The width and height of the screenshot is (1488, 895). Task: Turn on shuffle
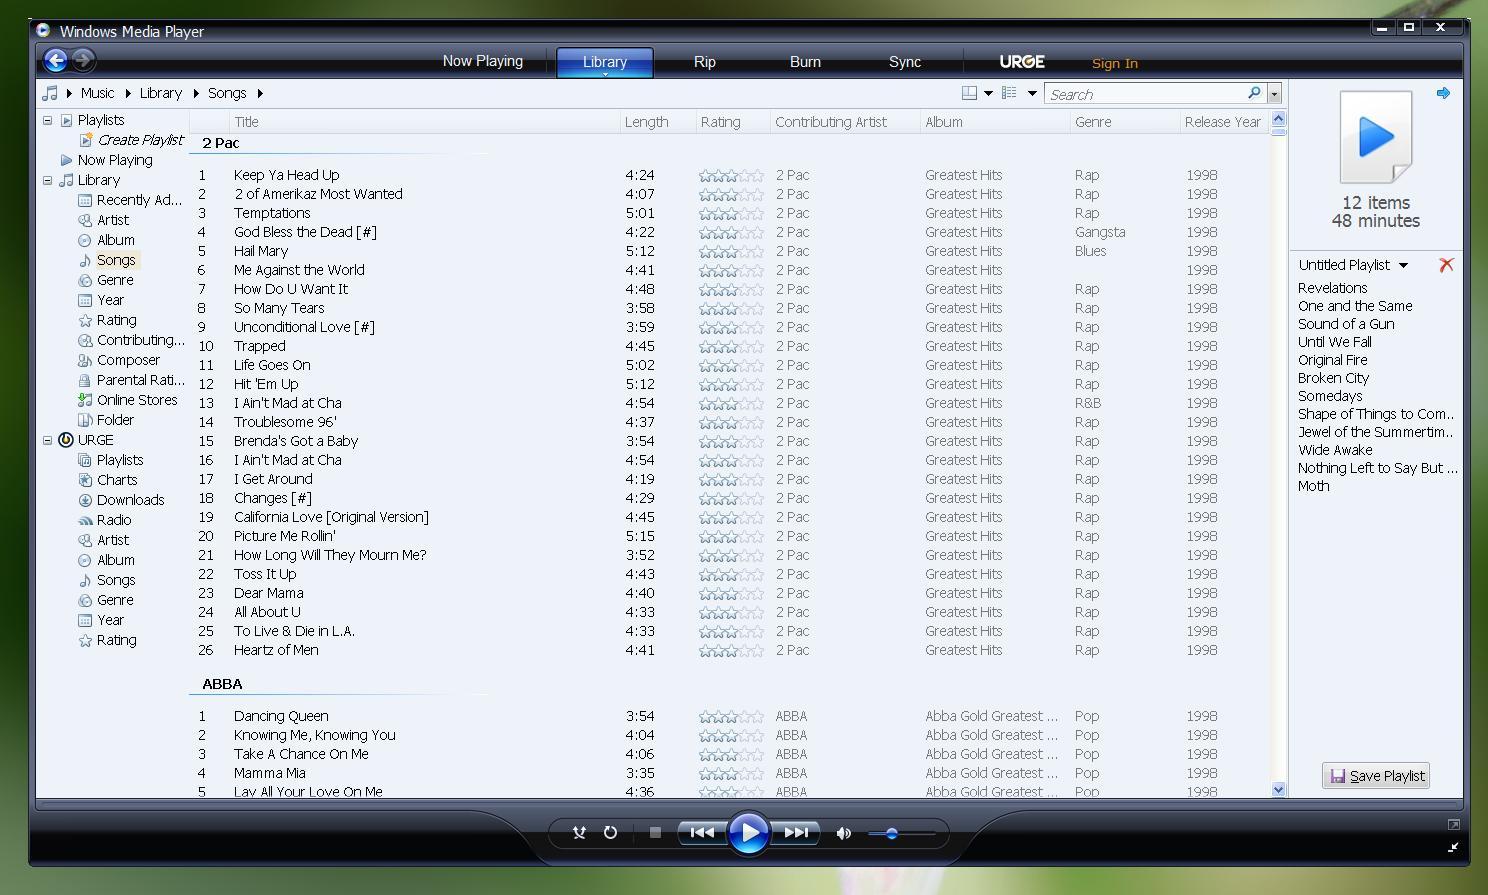pyautogui.click(x=578, y=832)
